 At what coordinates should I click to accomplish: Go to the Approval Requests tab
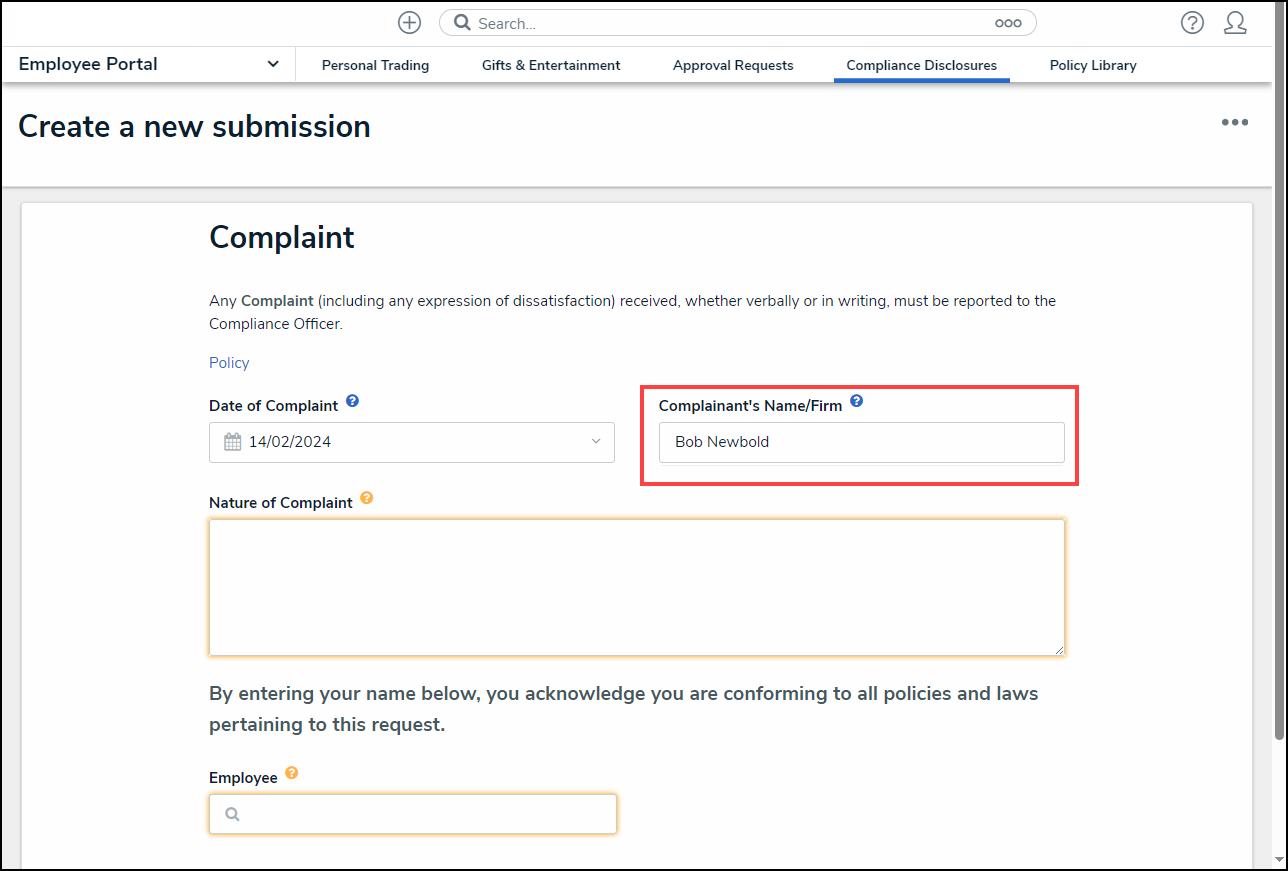click(x=733, y=65)
